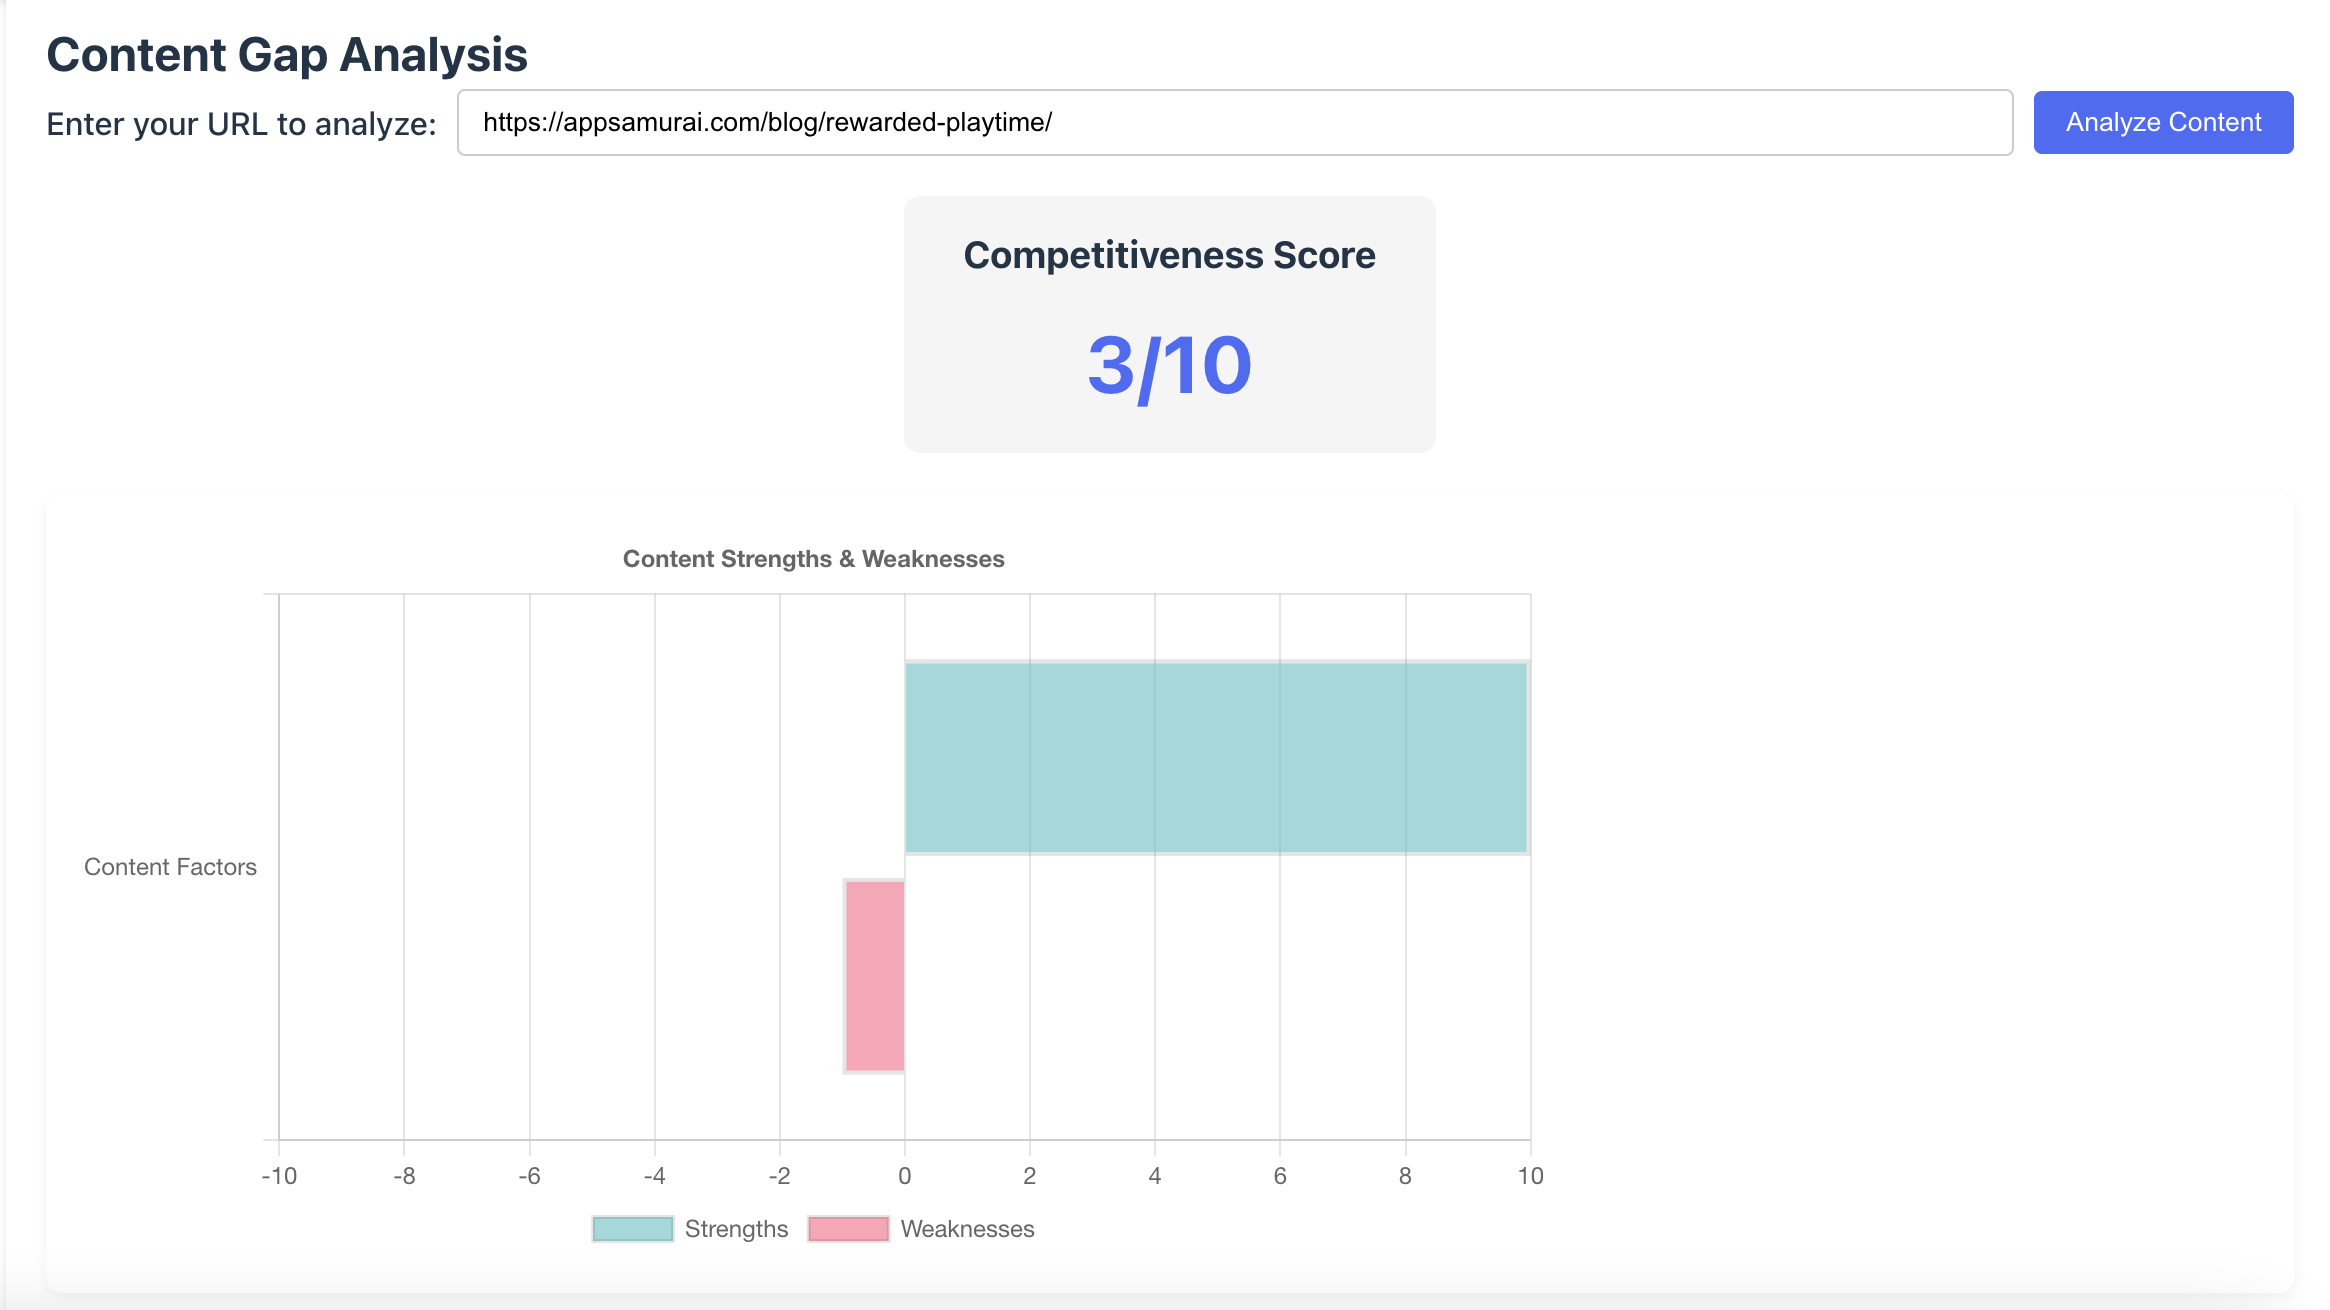This screenshot has height=1310, width=2330.
Task: Focus the URL input field
Action: [1234, 123]
